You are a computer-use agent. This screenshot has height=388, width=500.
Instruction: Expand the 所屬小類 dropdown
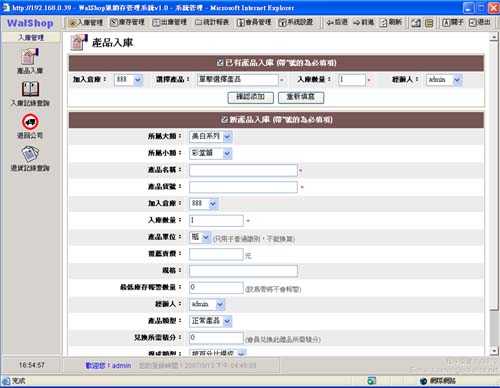[211, 153]
